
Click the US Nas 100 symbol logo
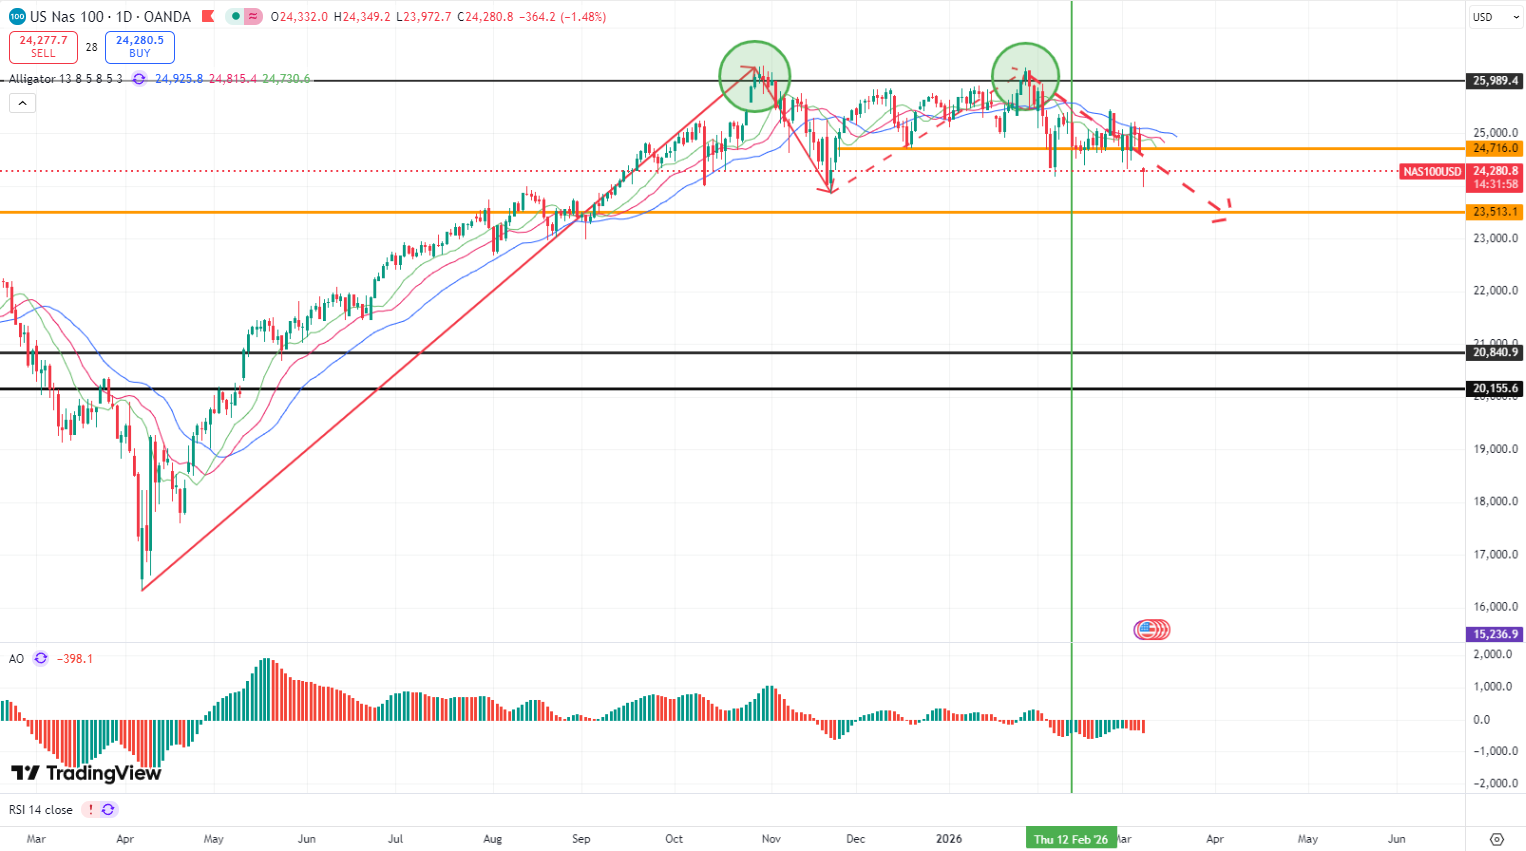tap(17, 16)
